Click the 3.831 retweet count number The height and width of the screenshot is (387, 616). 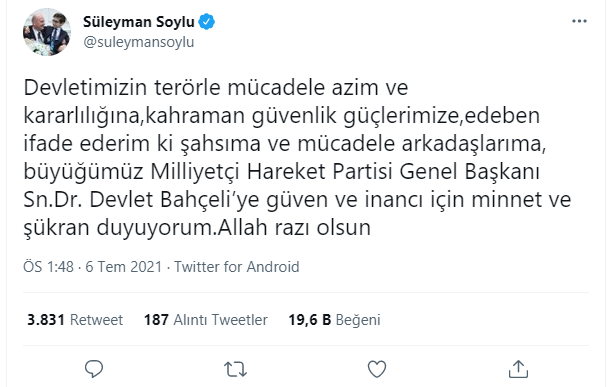point(46,320)
